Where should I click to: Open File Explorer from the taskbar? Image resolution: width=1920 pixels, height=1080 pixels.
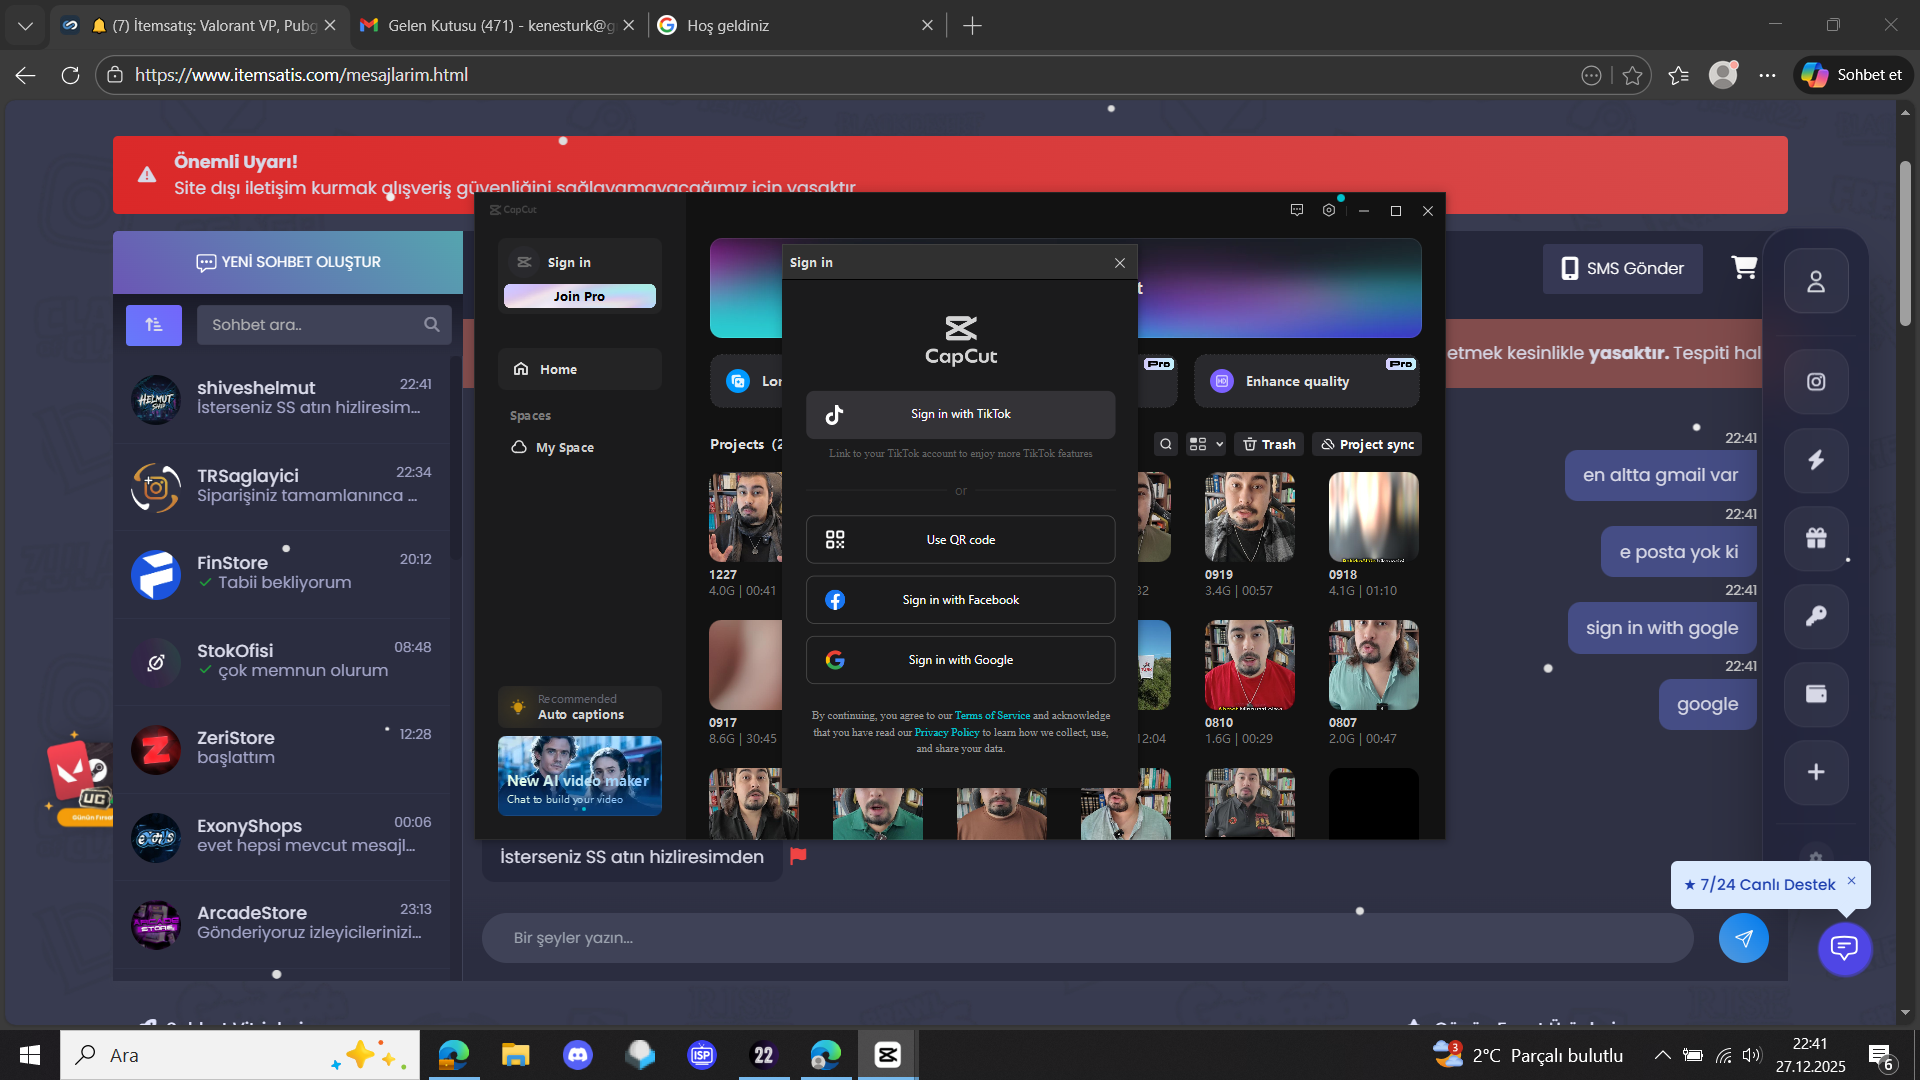pos(516,1055)
